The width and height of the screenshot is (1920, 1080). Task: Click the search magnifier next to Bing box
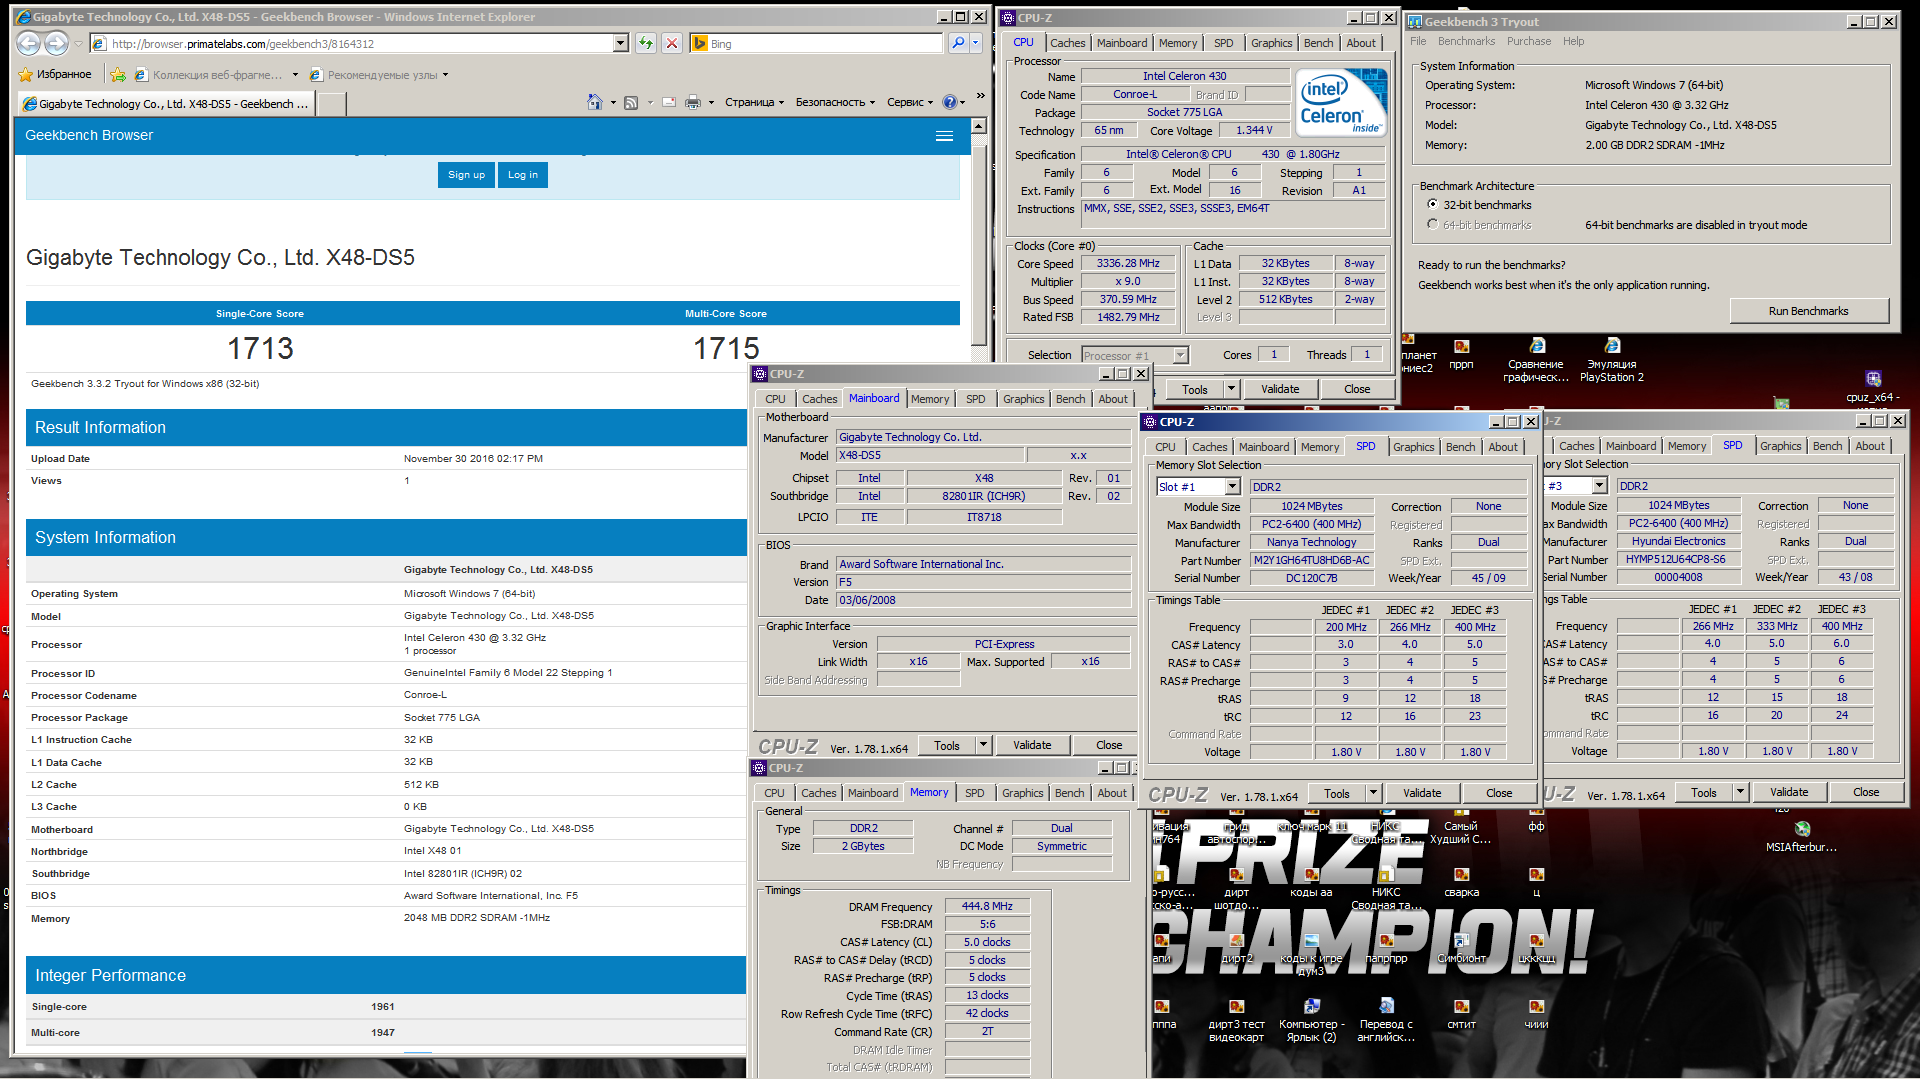pos(958,43)
